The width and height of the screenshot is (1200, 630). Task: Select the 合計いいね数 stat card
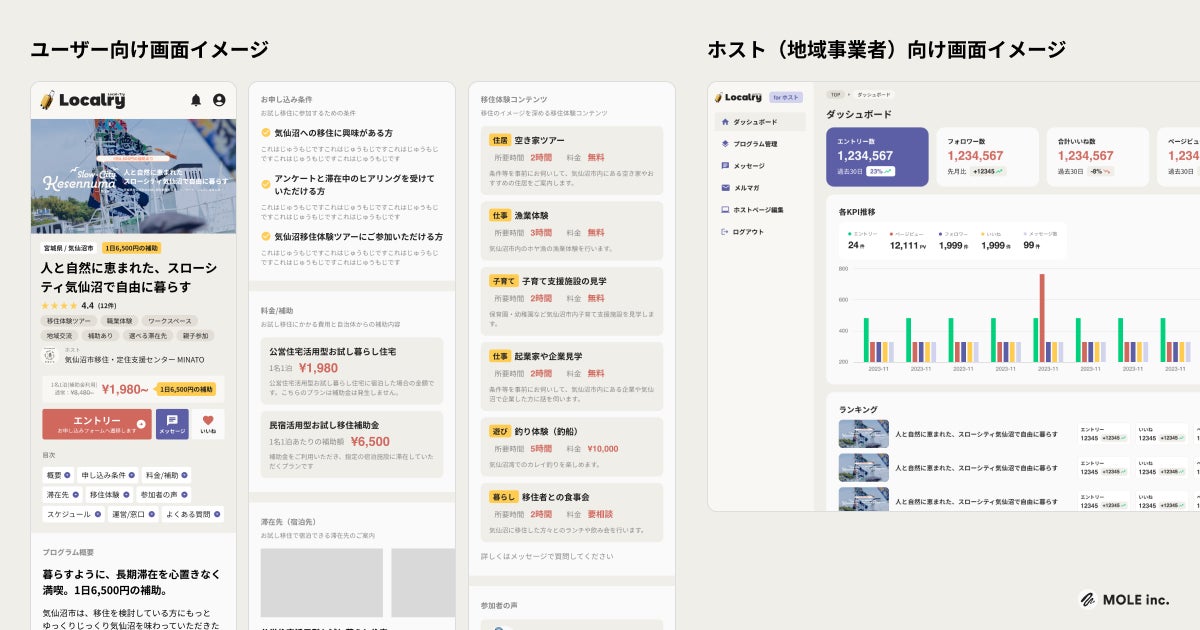coord(1097,157)
